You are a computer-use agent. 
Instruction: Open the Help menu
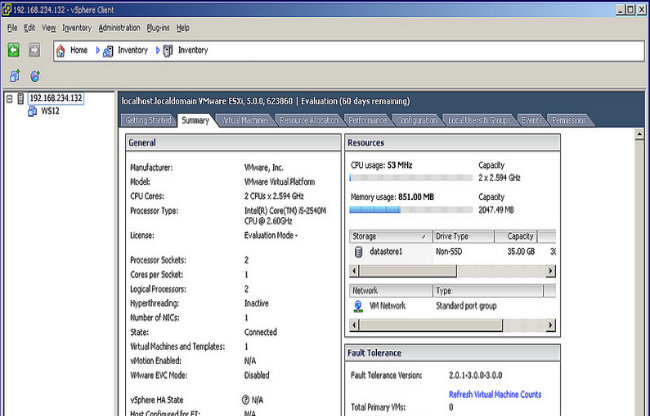click(183, 28)
